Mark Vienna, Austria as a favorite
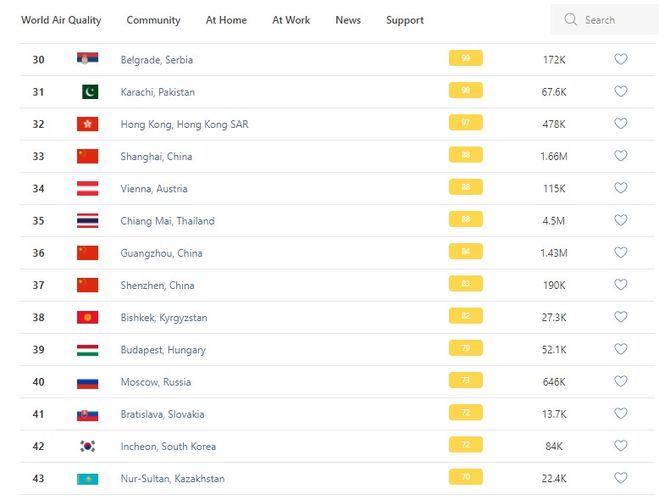 (x=620, y=188)
